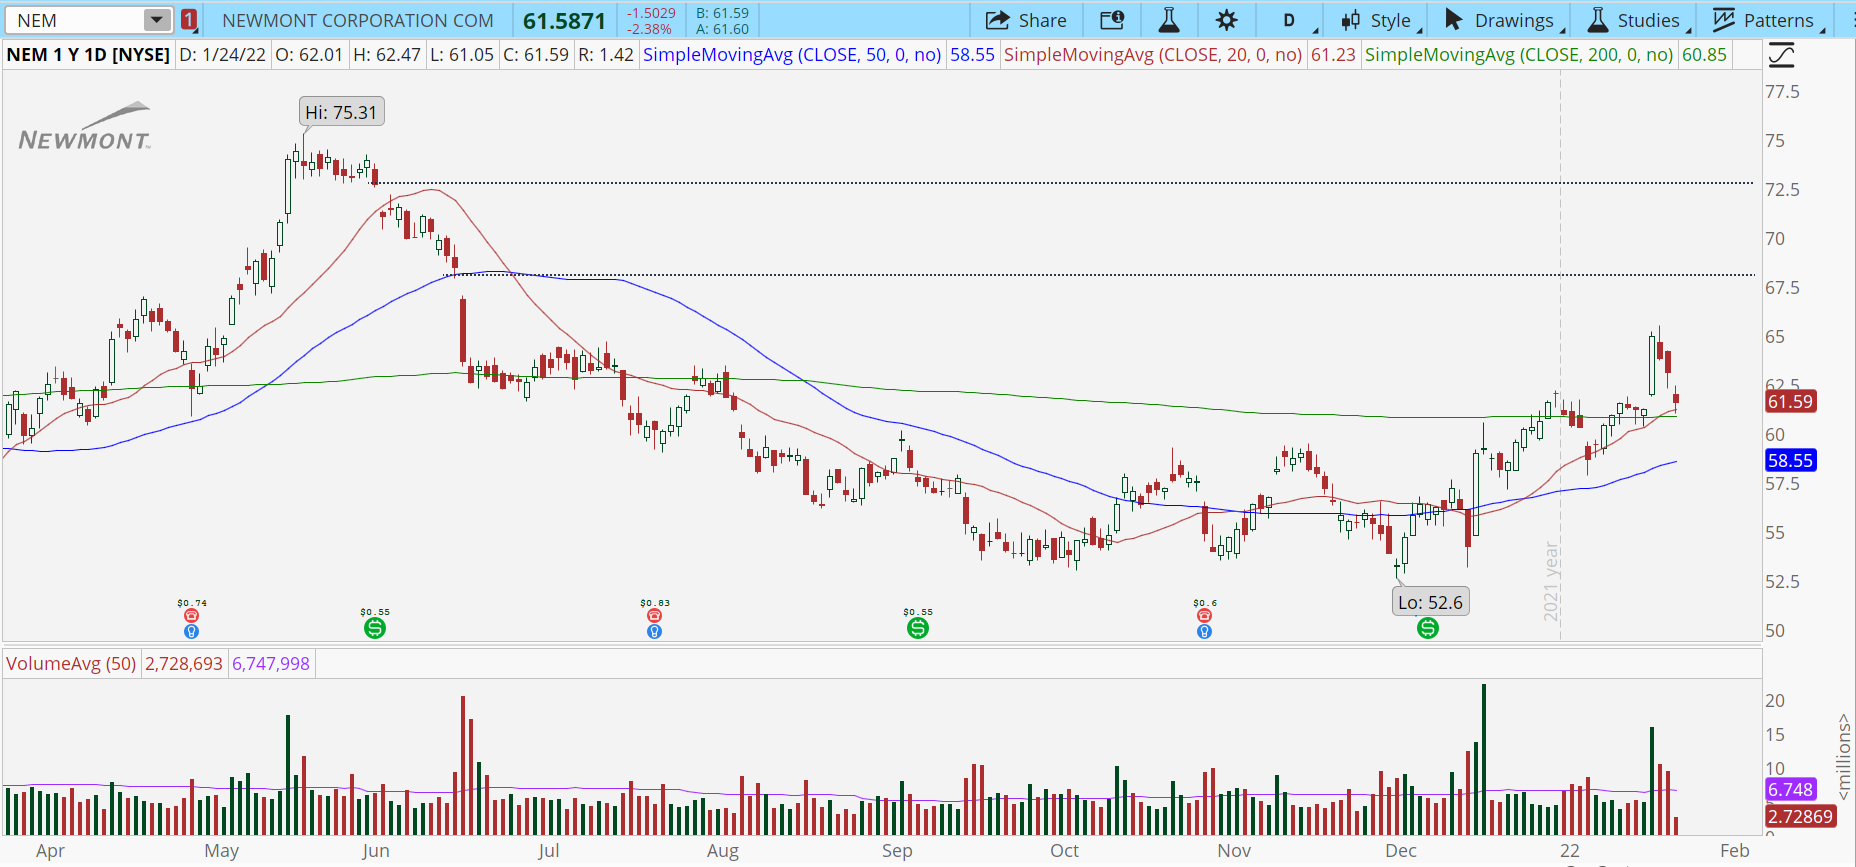The height and width of the screenshot is (867, 1856).
Task: Click the last price 61.5871
Action: click(564, 21)
